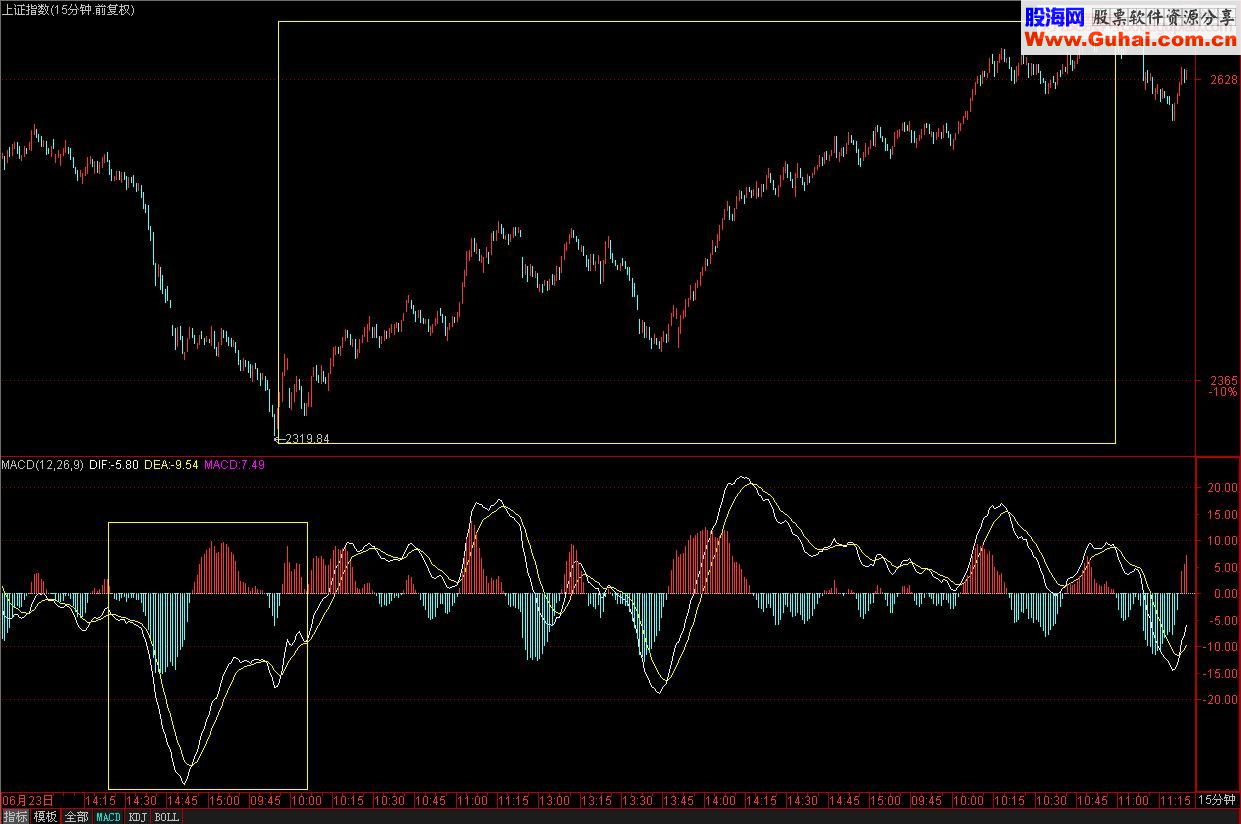Select the KDJ indicator tab

click(x=138, y=817)
